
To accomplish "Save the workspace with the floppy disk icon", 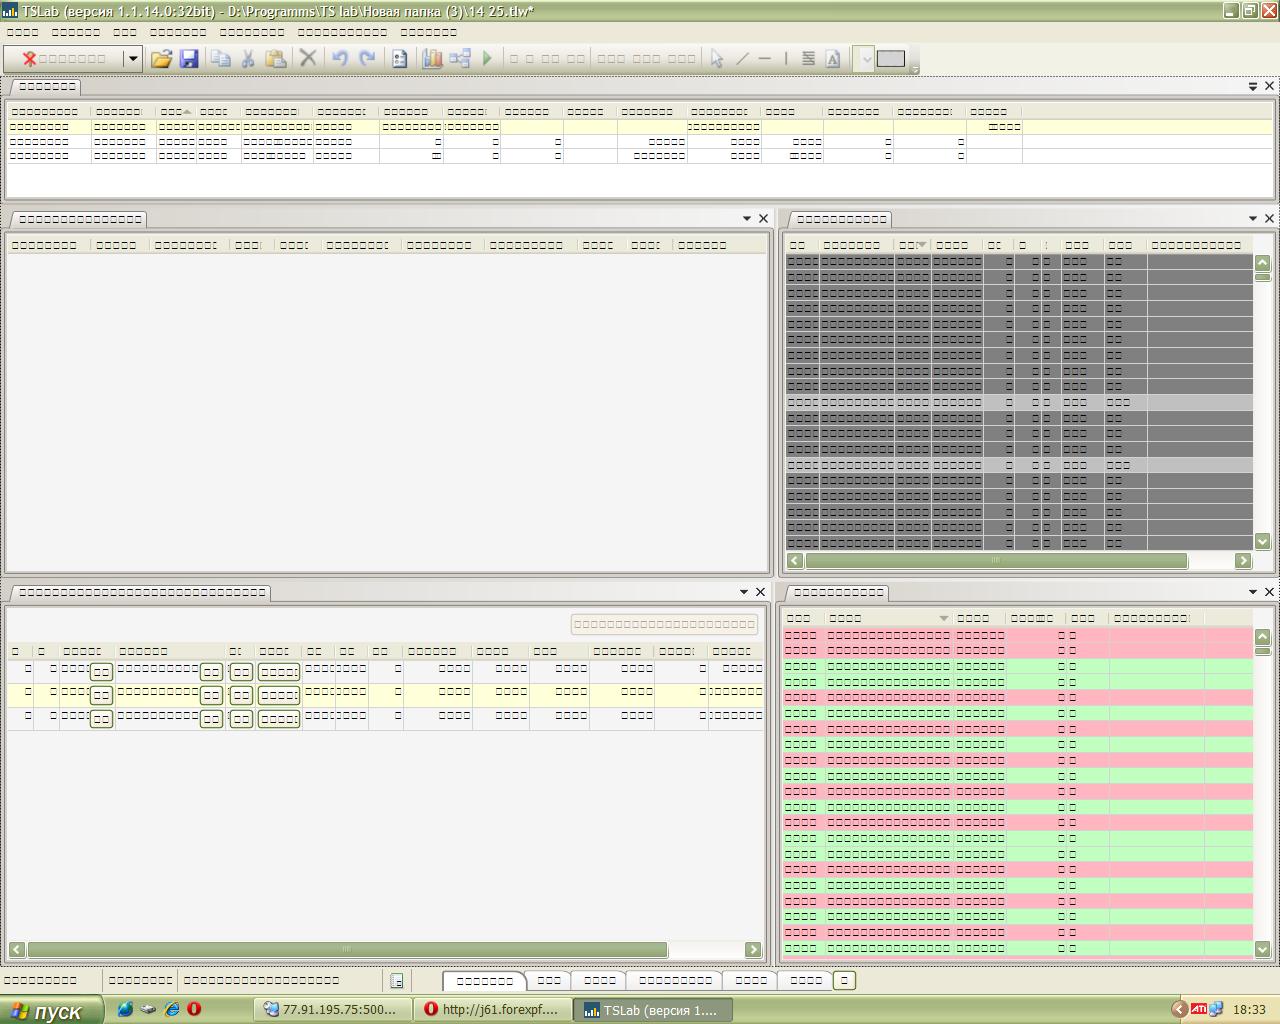I will tap(189, 59).
